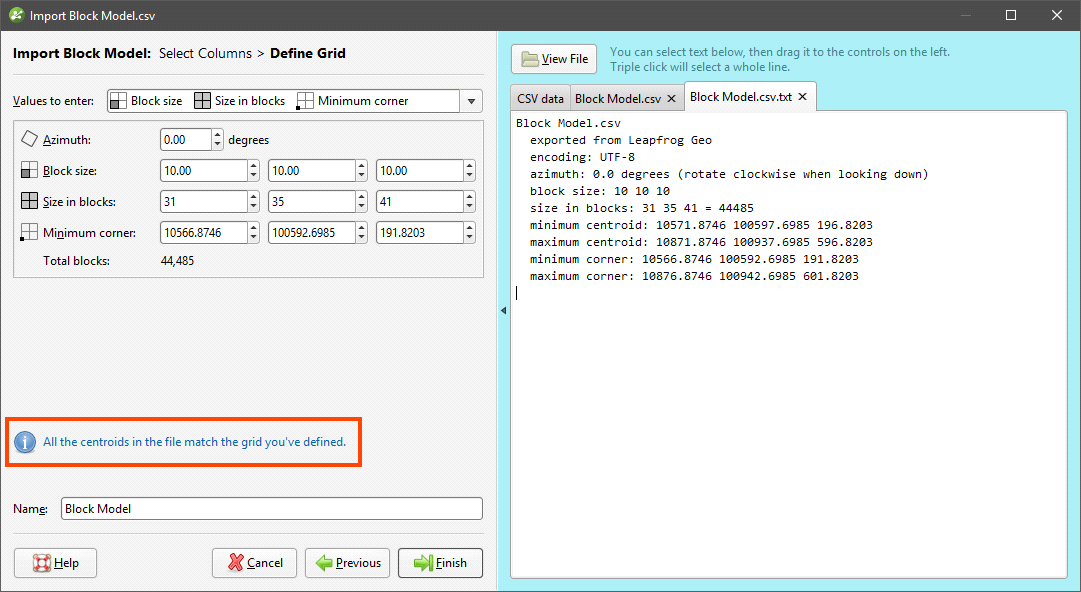Click Minimum corner field 100592.6985

coord(312,232)
